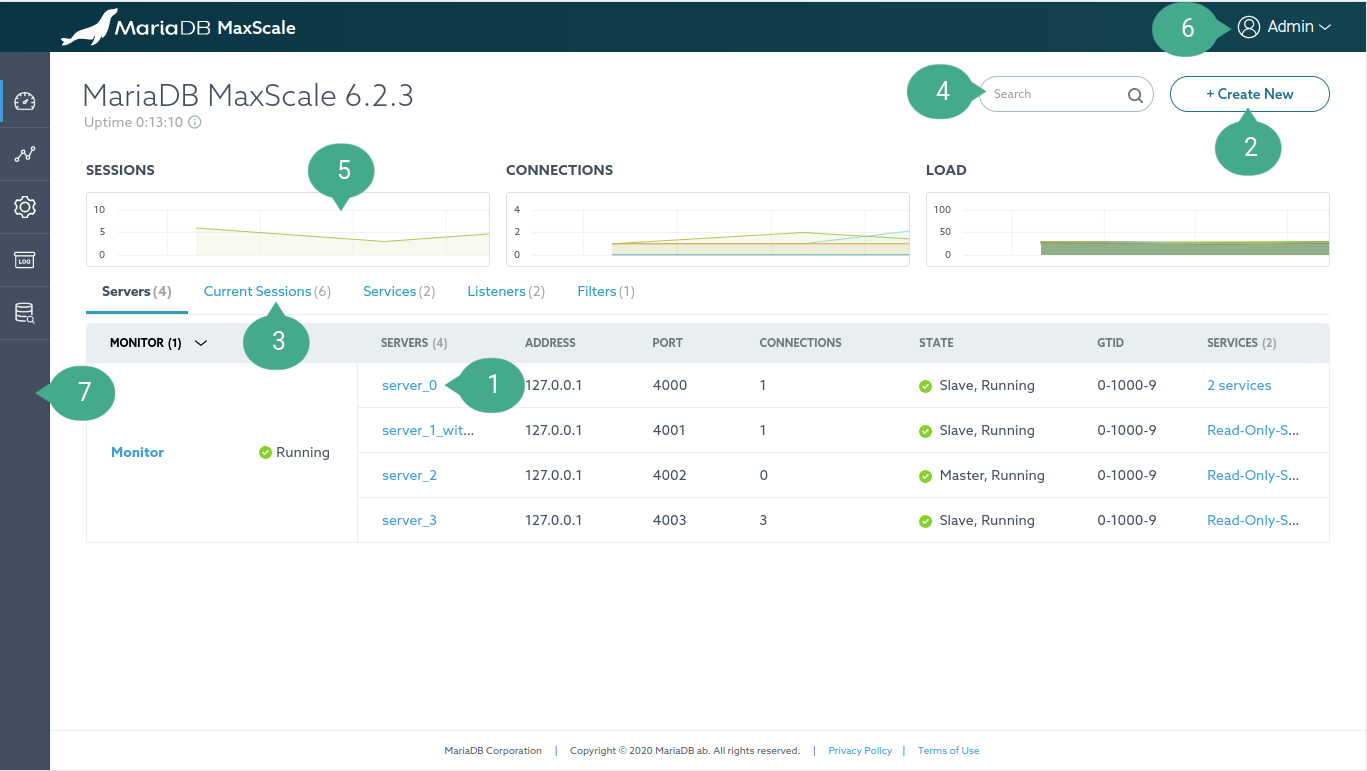The image size is (1367, 771).
Task: Open the Visualization graph icon in sidebar
Action: (25, 154)
